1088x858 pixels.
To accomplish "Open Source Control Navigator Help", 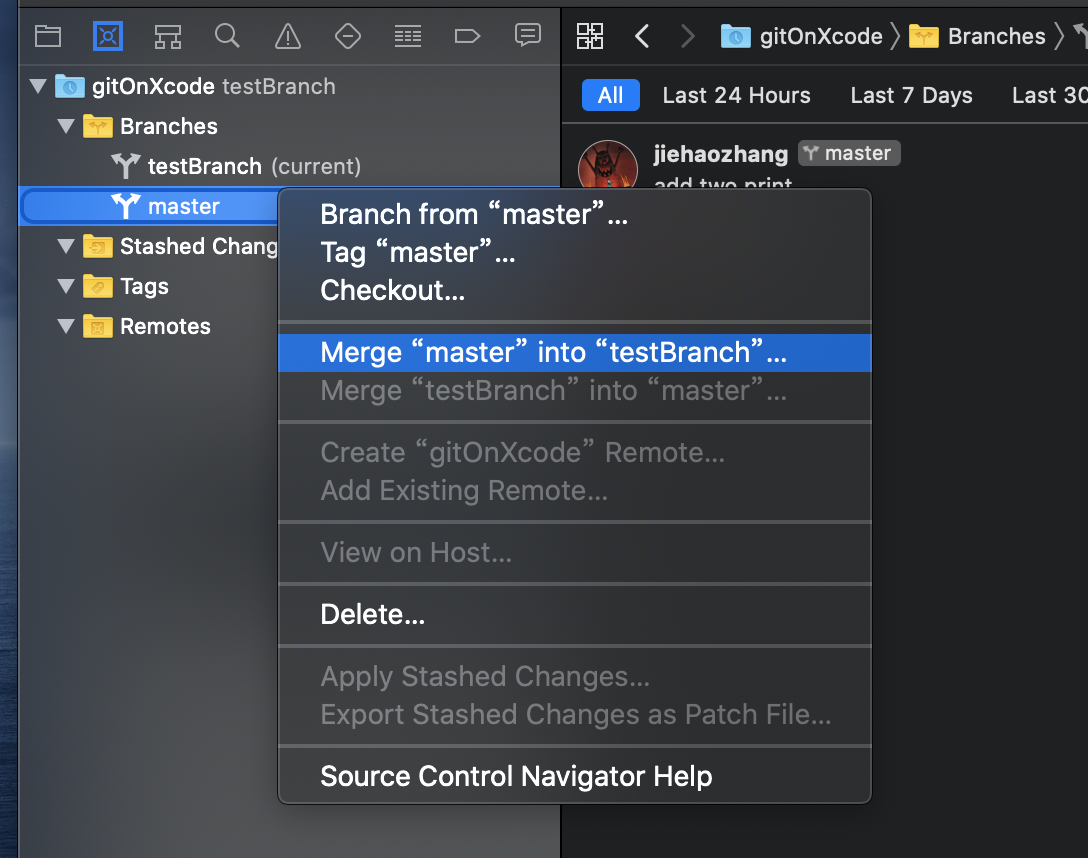I will pos(575,776).
